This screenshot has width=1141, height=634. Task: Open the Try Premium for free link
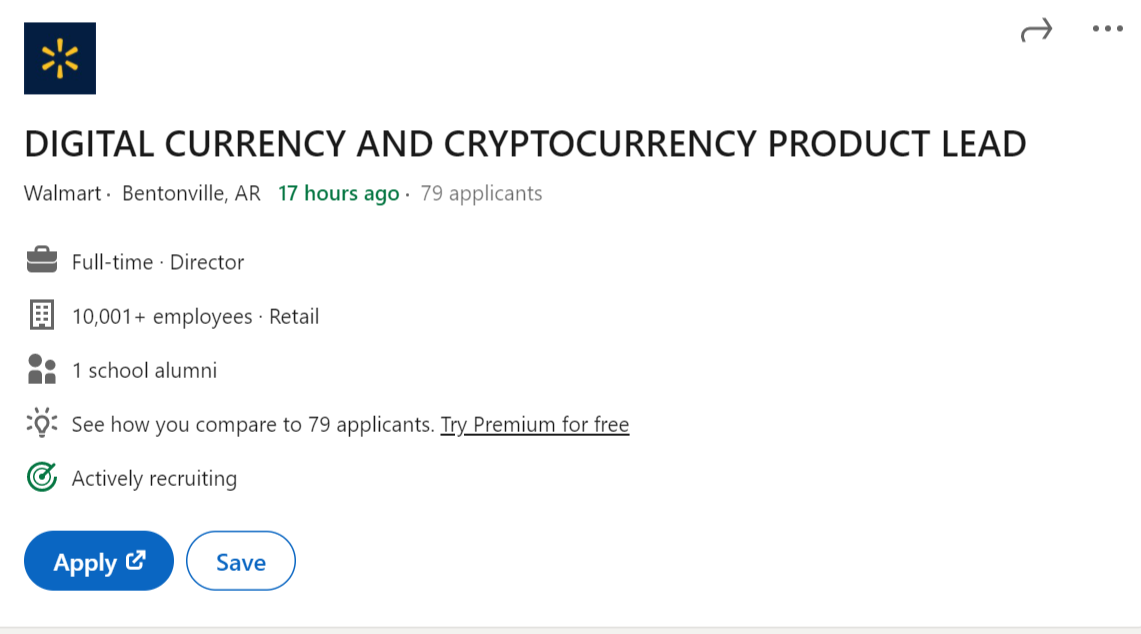pos(534,424)
